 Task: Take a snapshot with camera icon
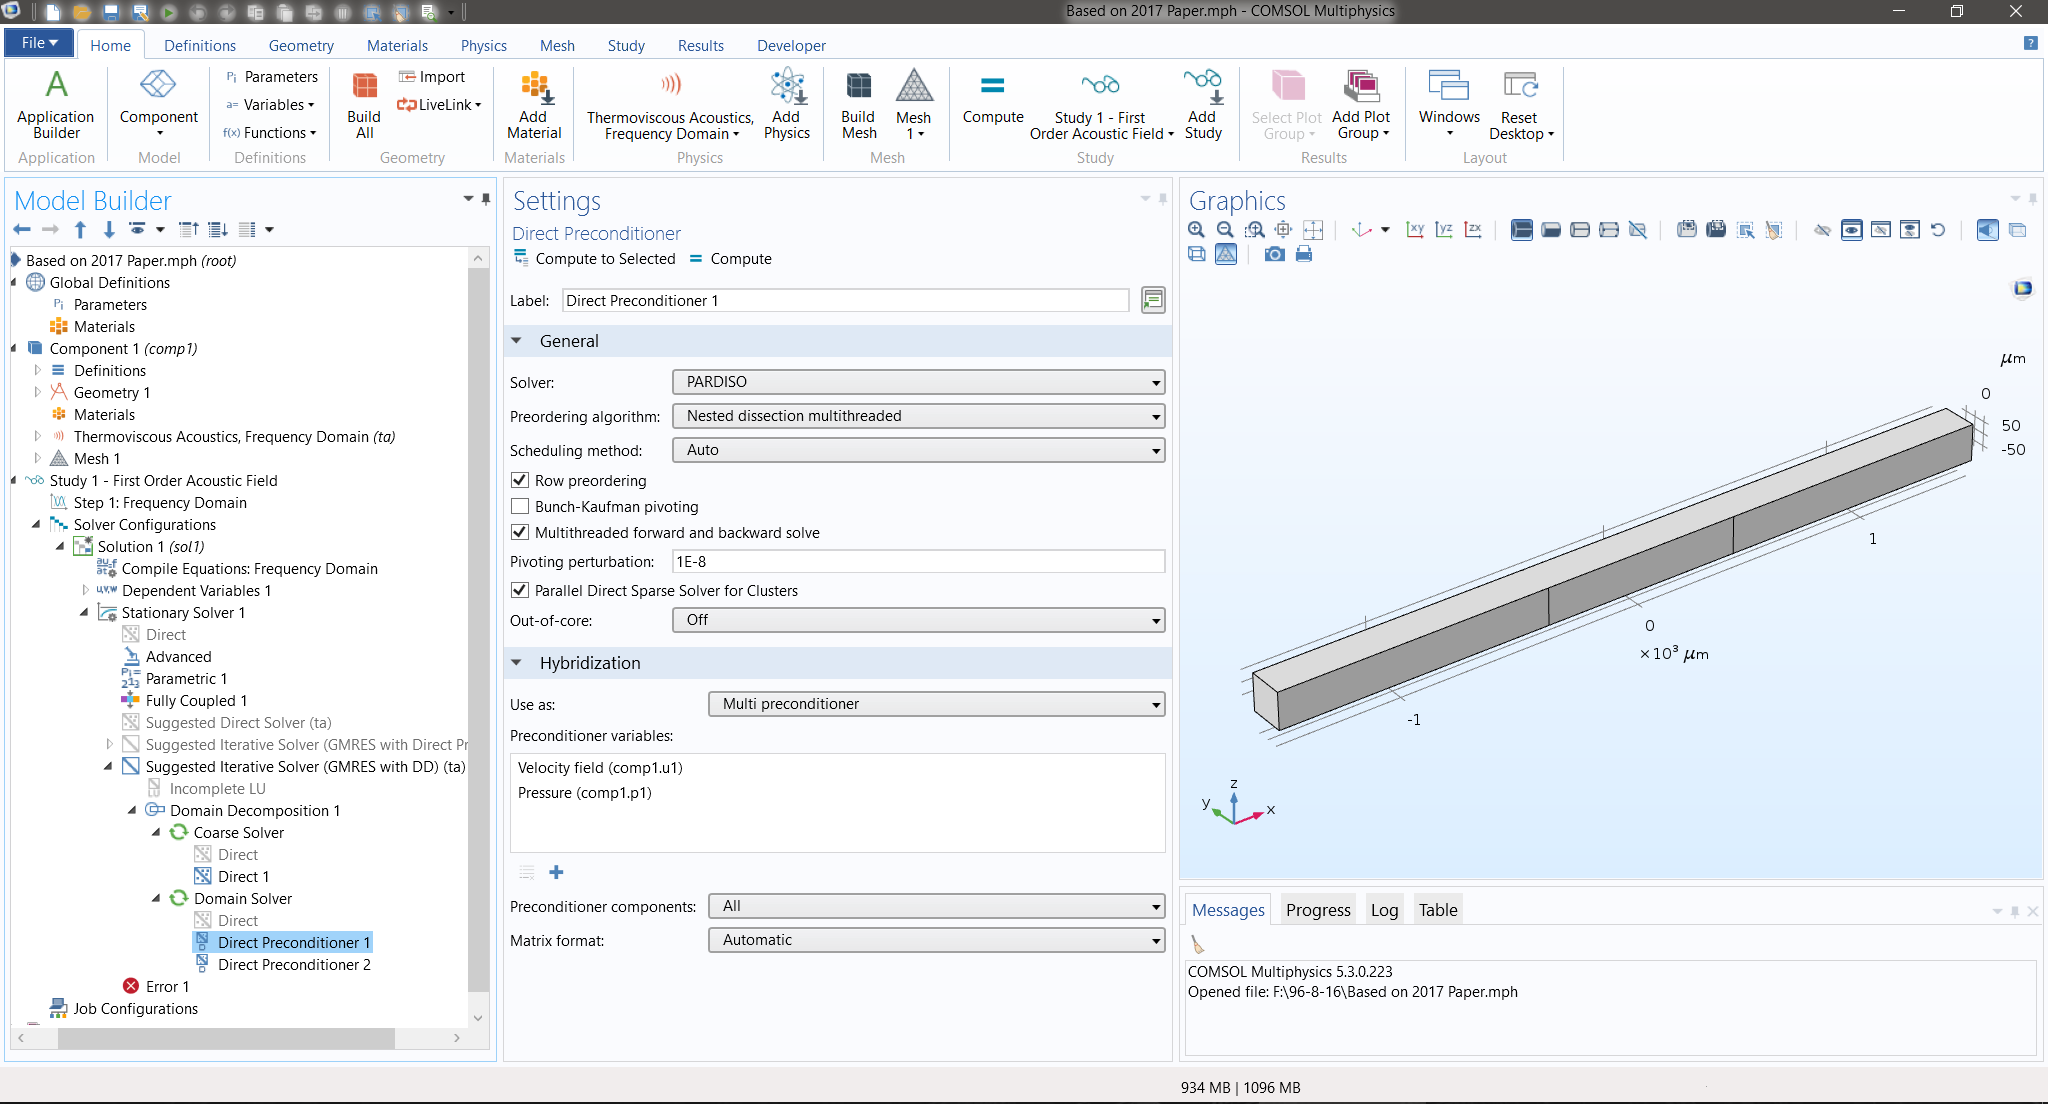1274,255
